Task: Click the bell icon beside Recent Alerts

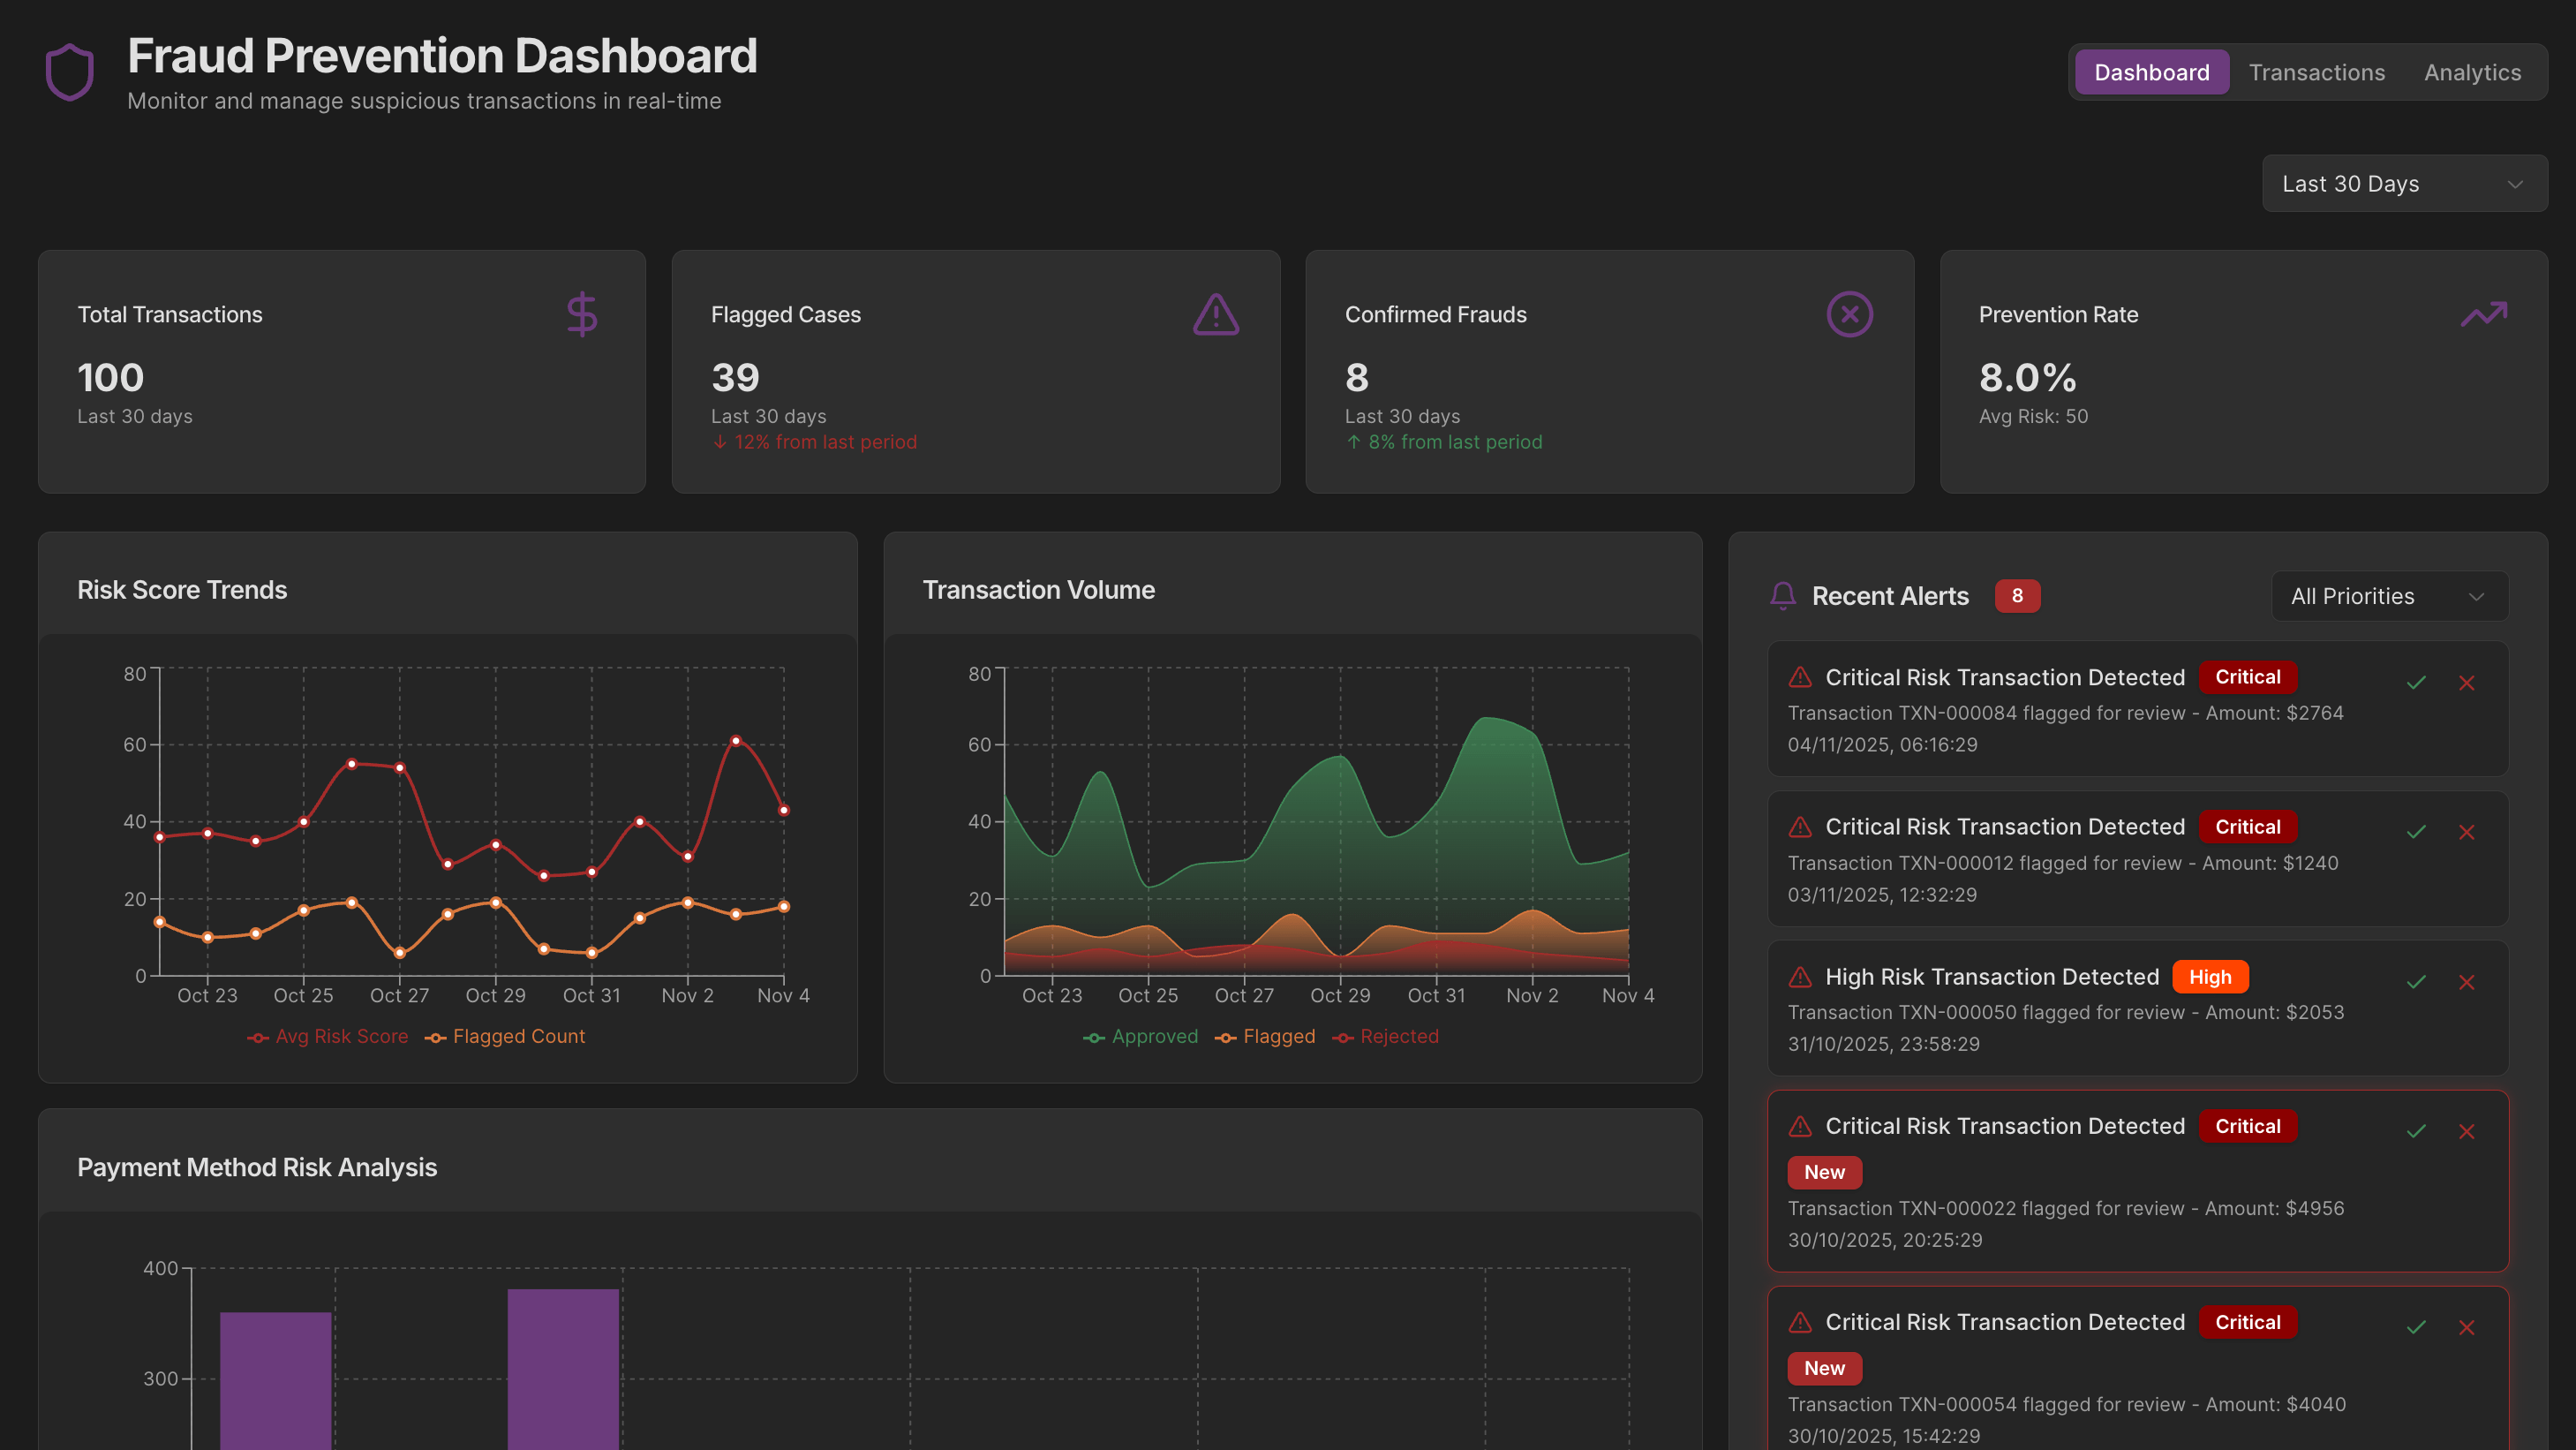Action: click(1782, 596)
